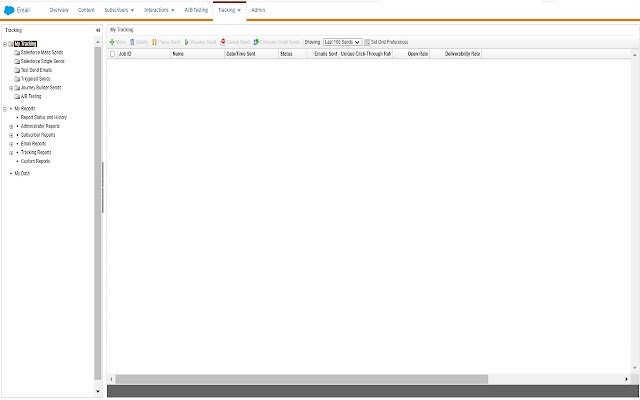
Task: Go to A/B Testing in top navigation
Action: coord(196,10)
